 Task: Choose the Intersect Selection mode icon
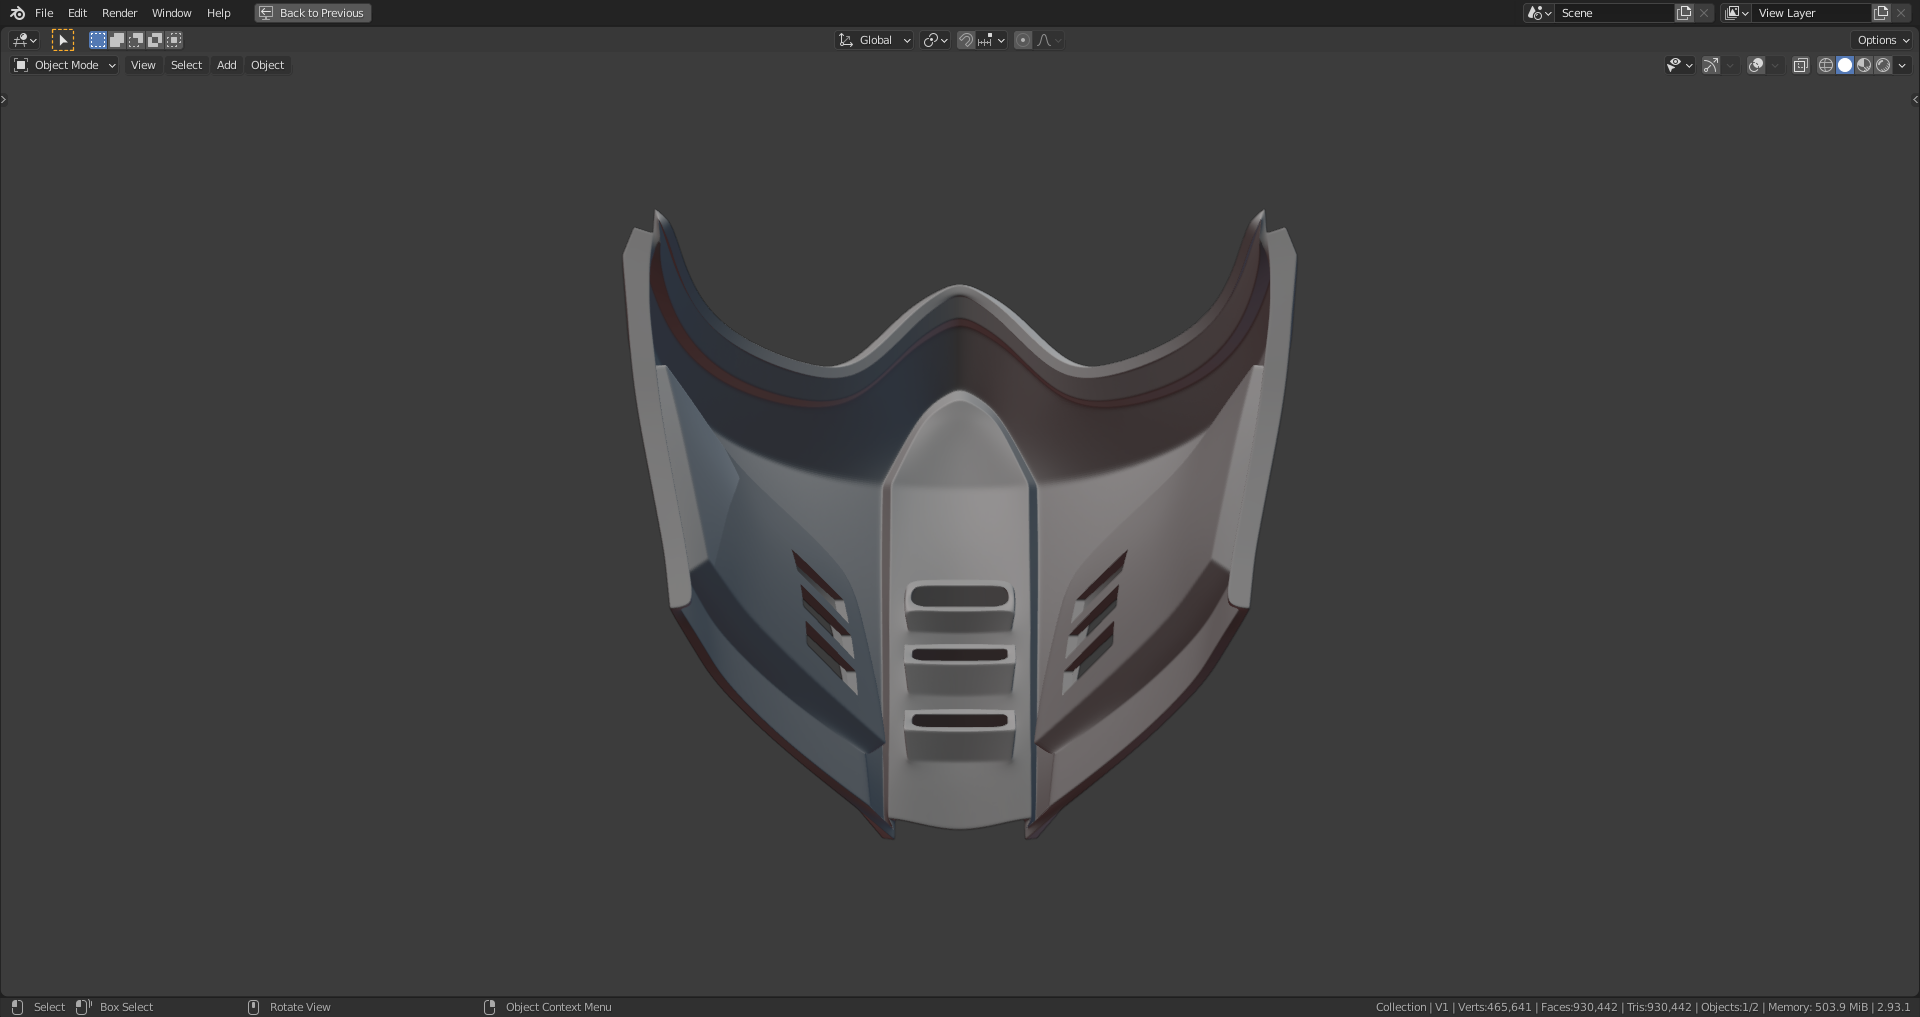[174, 40]
